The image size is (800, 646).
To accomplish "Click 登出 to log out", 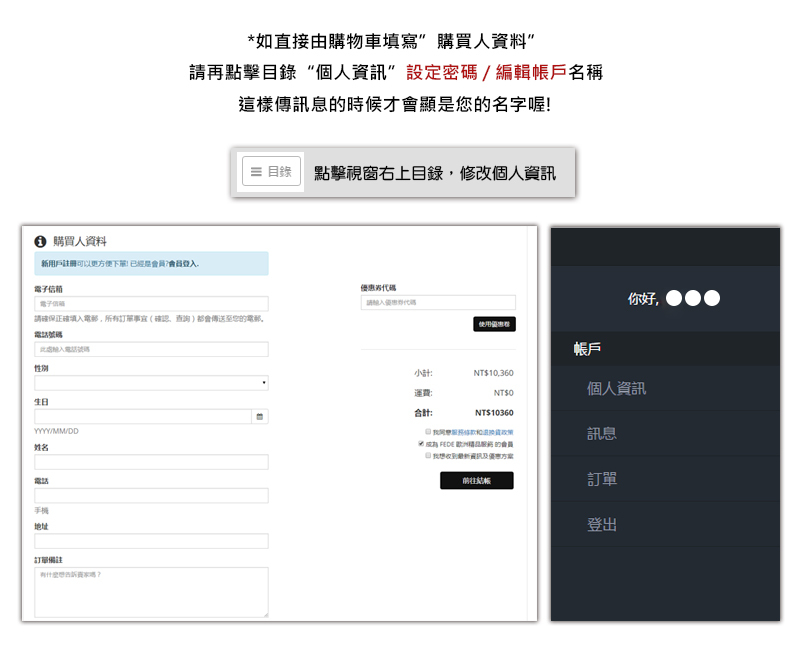I will click(601, 524).
